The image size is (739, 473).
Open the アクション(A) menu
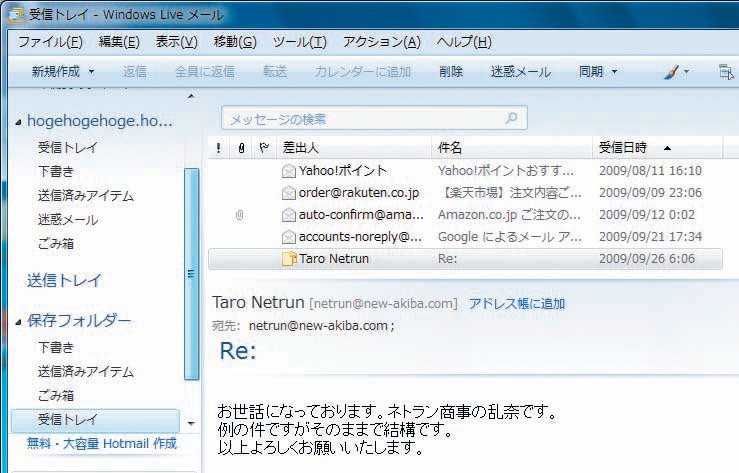point(382,42)
